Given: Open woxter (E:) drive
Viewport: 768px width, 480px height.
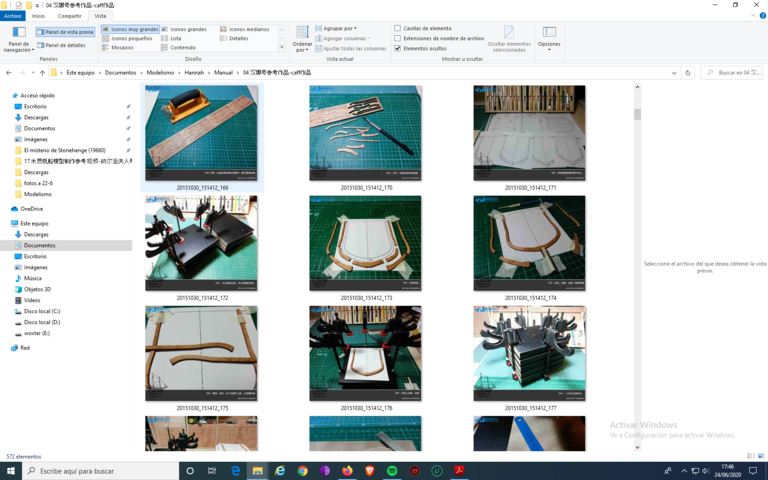Looking at the screenshot, I should [37, 333].
